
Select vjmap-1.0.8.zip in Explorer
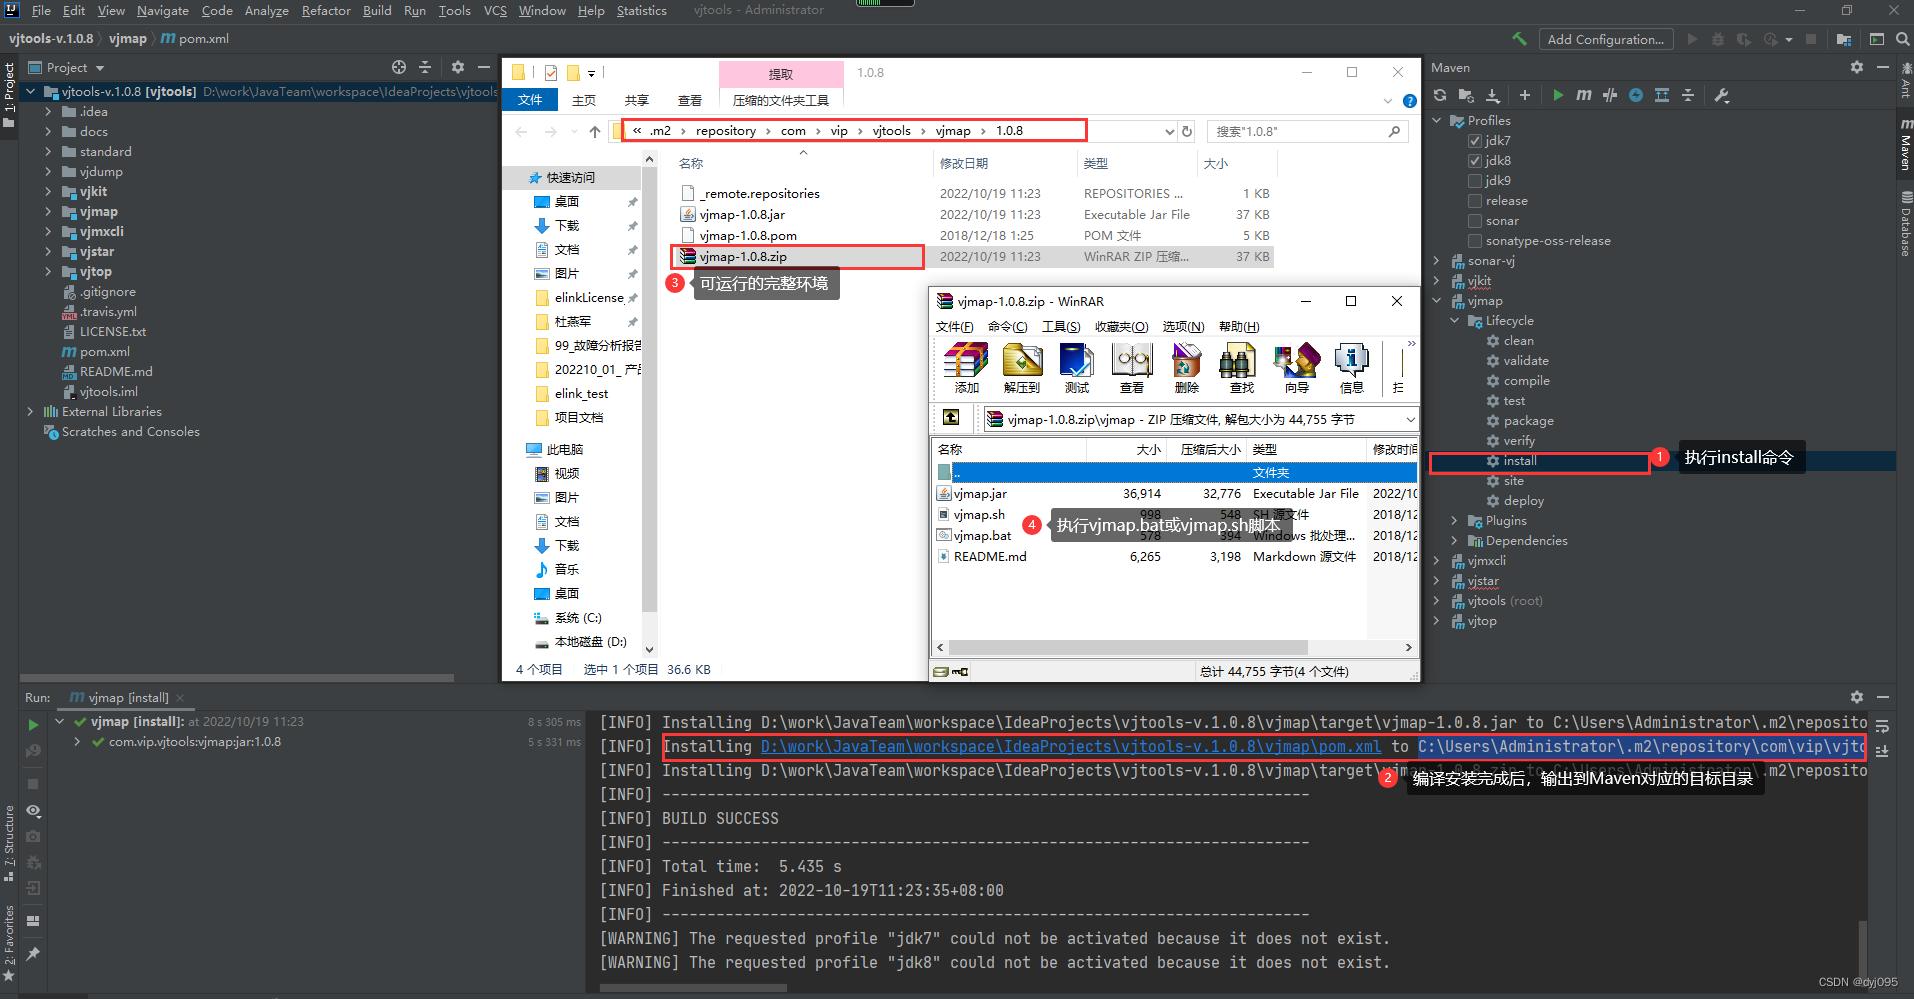742,257
